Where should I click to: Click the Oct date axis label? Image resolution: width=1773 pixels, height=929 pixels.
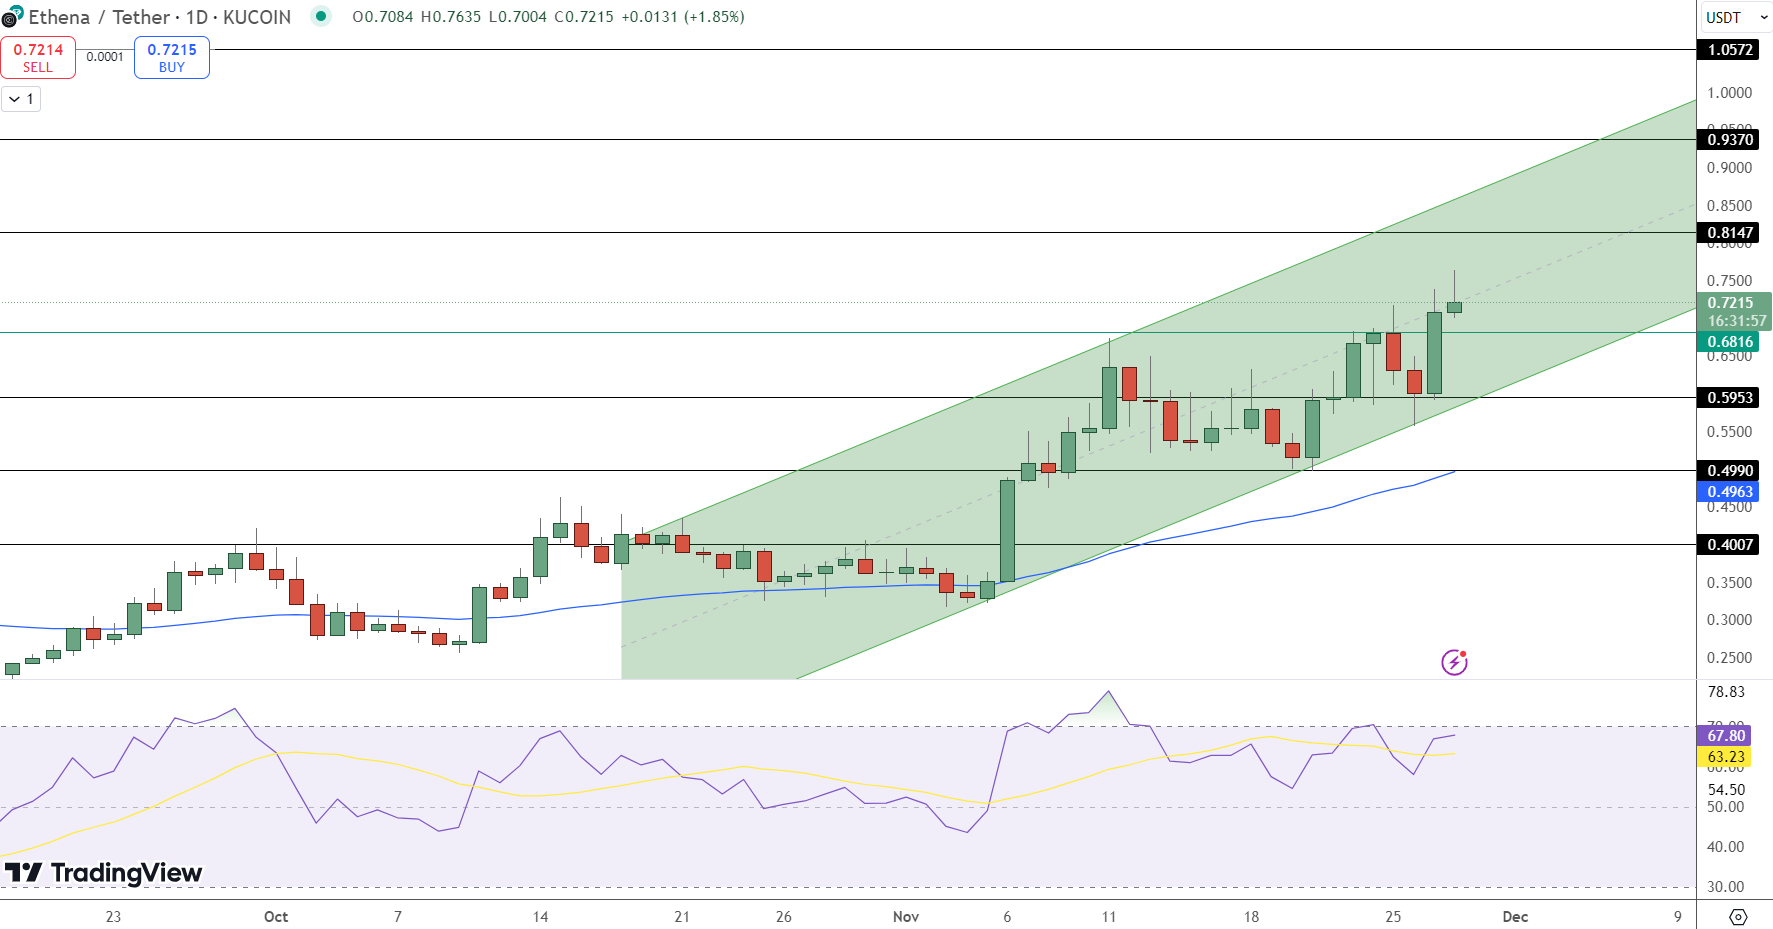(276, 917)
